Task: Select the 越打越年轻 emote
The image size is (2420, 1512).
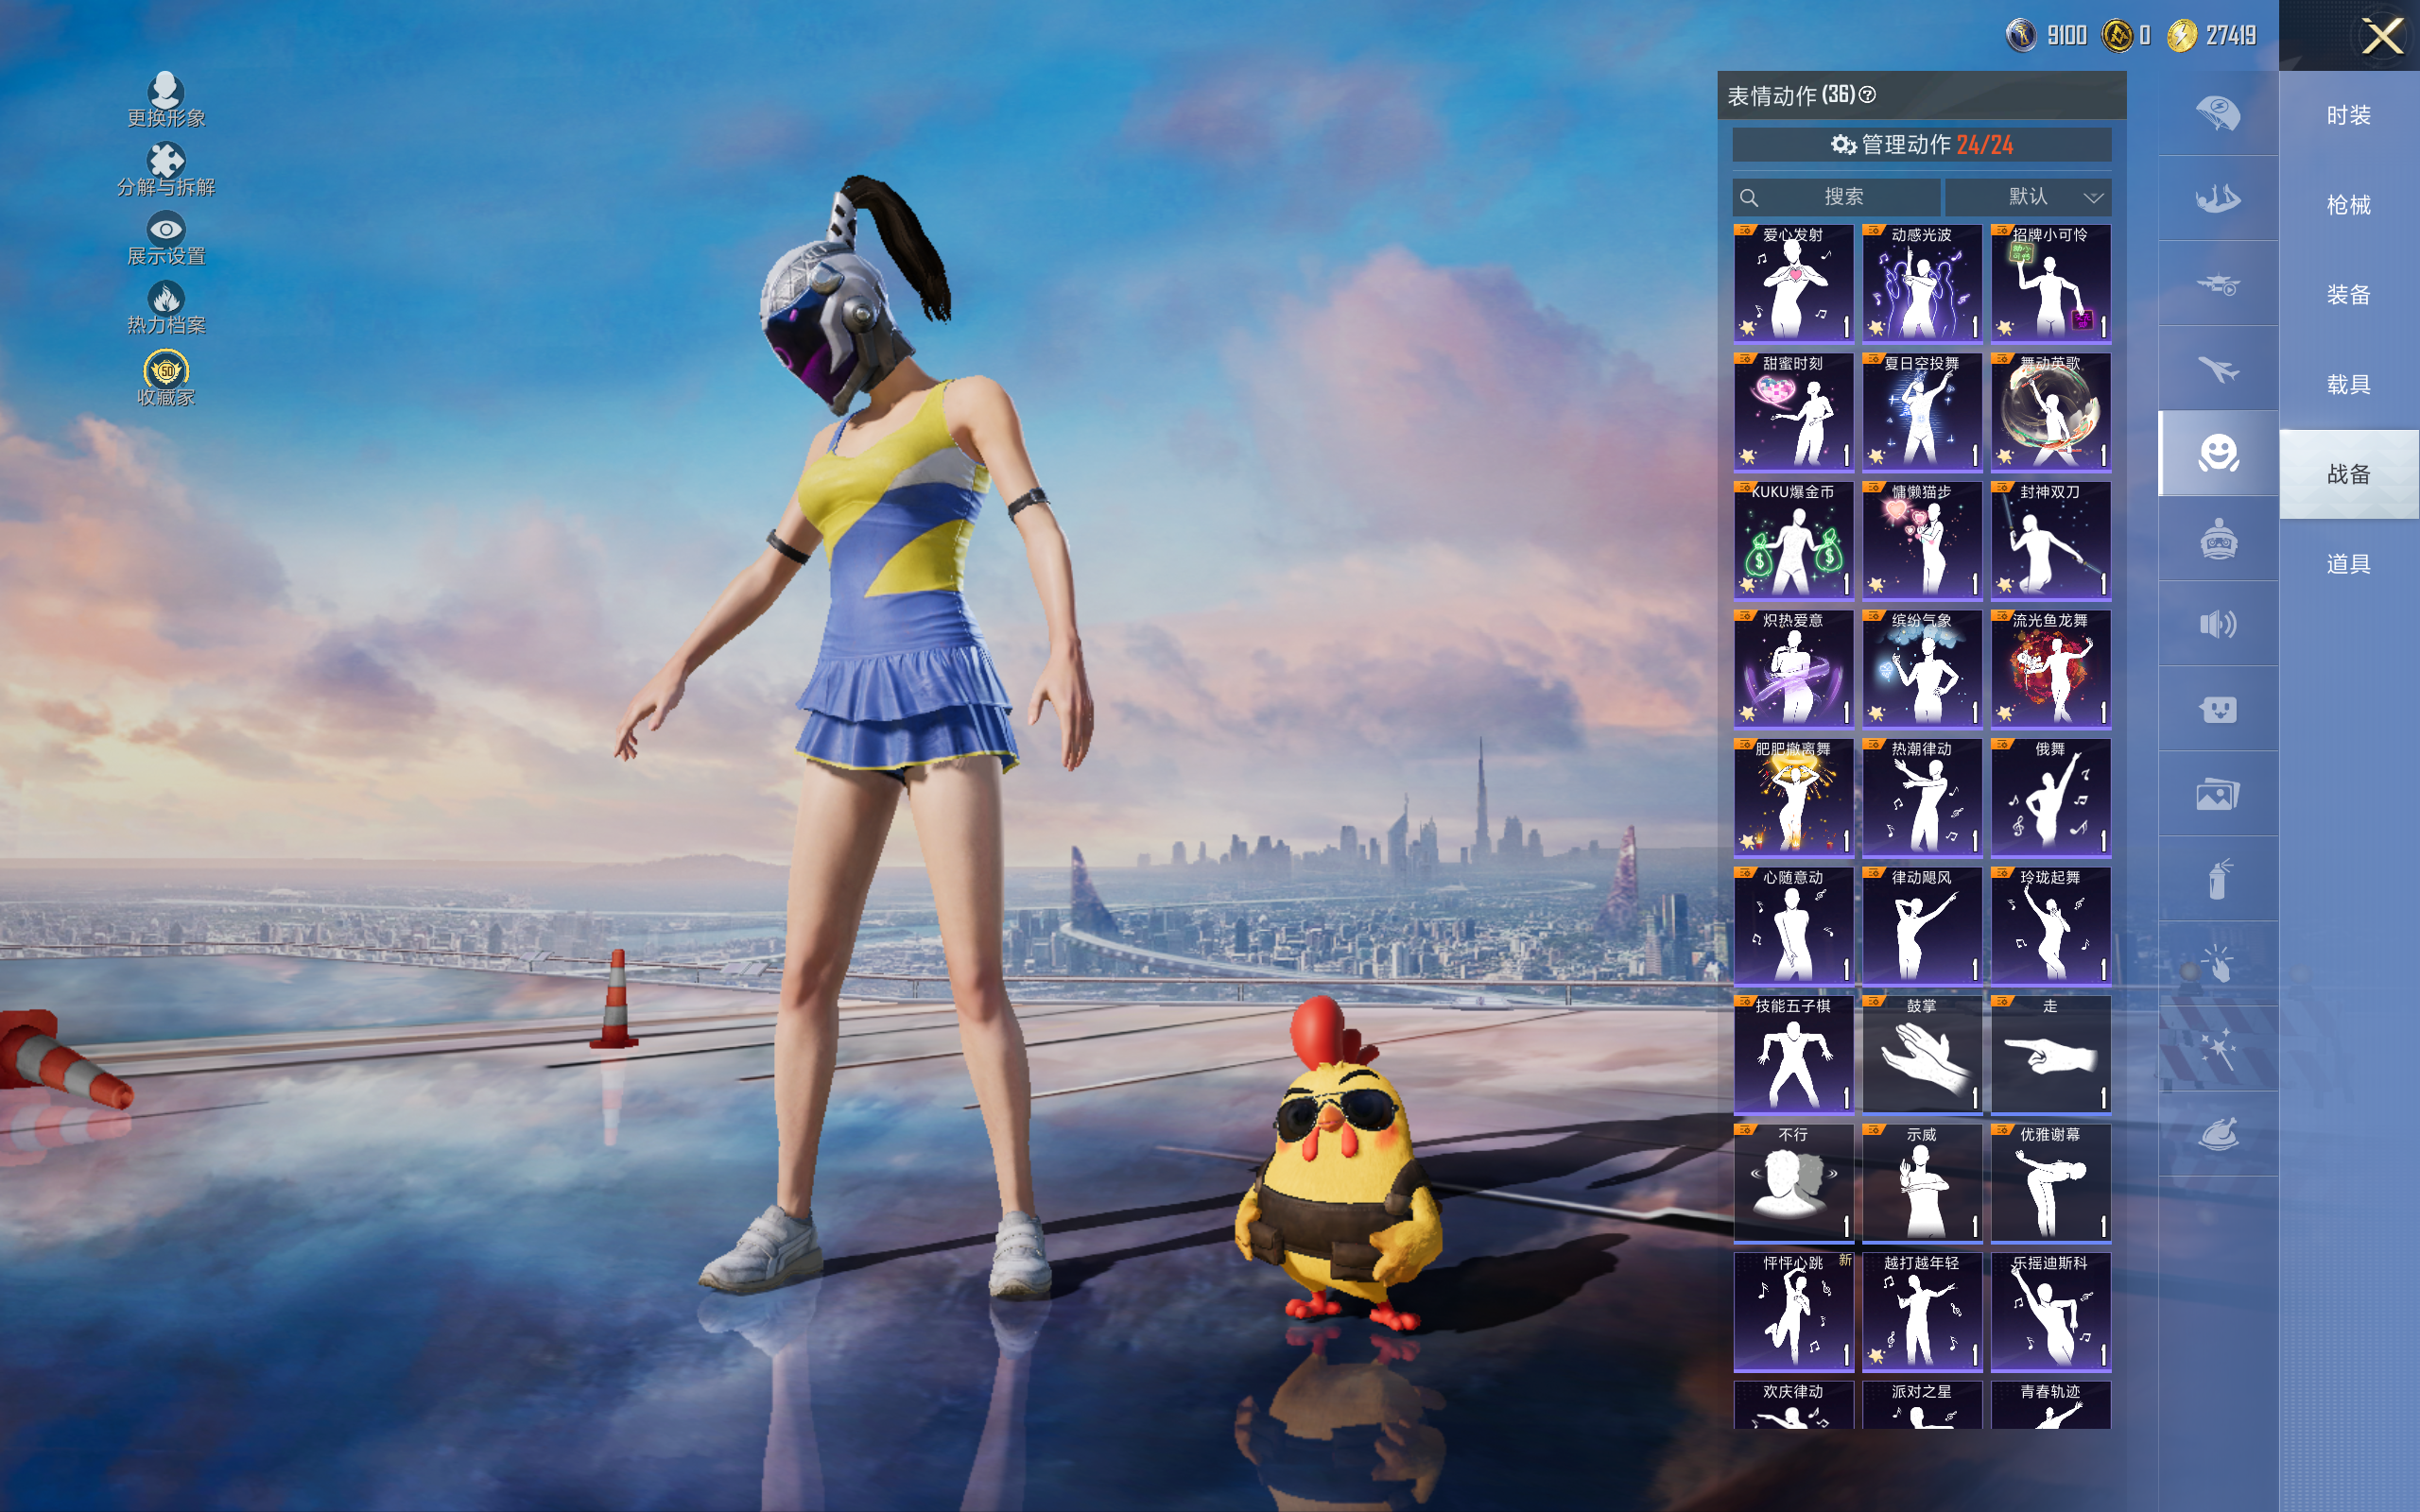Action: click(1922, 1311)
